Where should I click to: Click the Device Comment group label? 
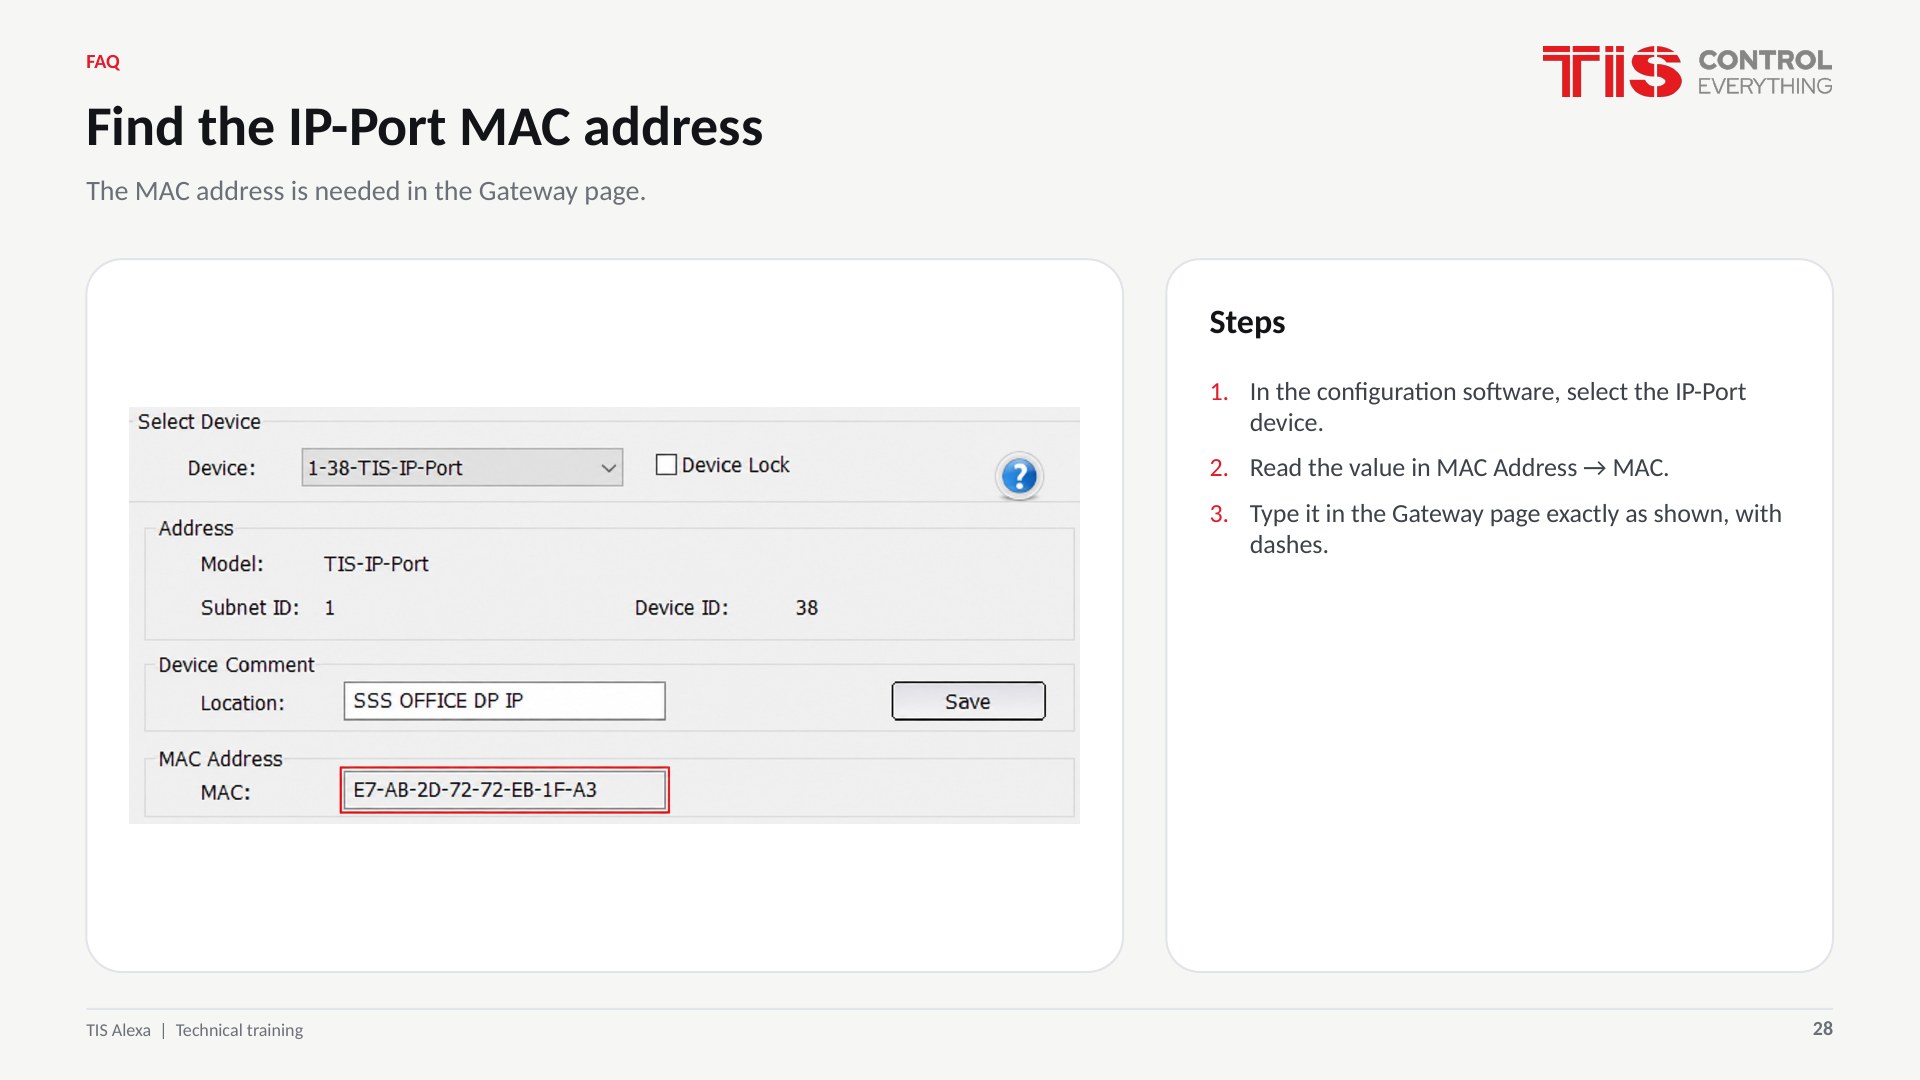coord(236,665)
